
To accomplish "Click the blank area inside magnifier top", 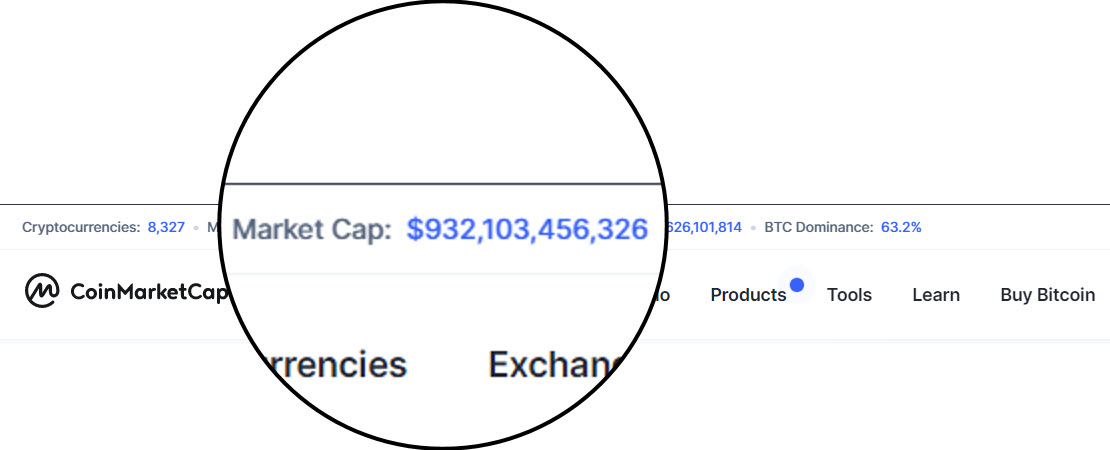I will 443,99.
